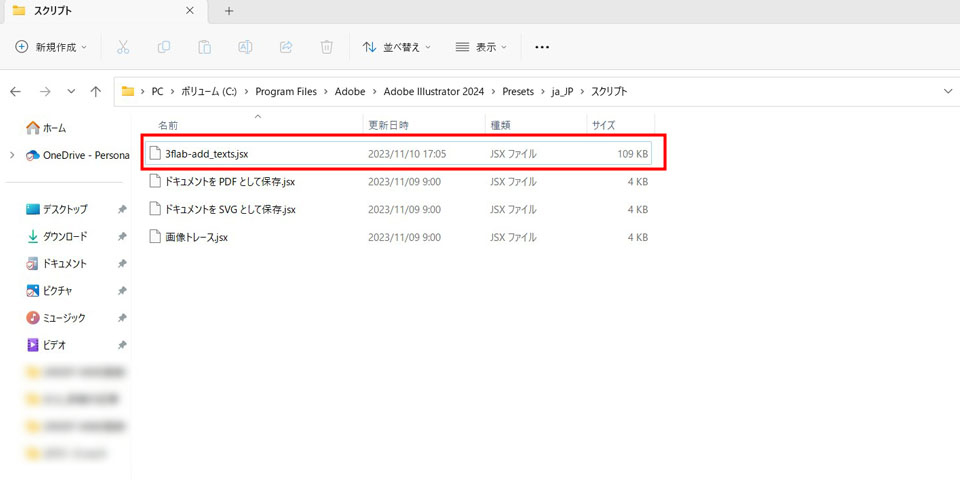This screenshot has height=480, width=960.
Task: Click the Share icon in toolbar
Action: click(286, 47)
